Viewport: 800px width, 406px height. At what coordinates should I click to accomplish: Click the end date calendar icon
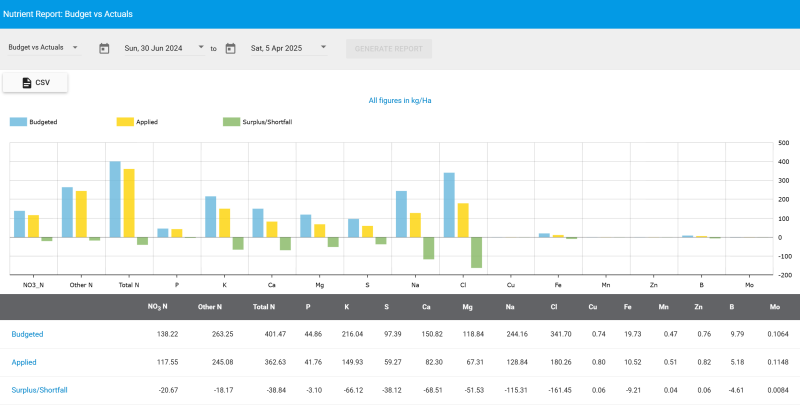[x=230, y=48]
